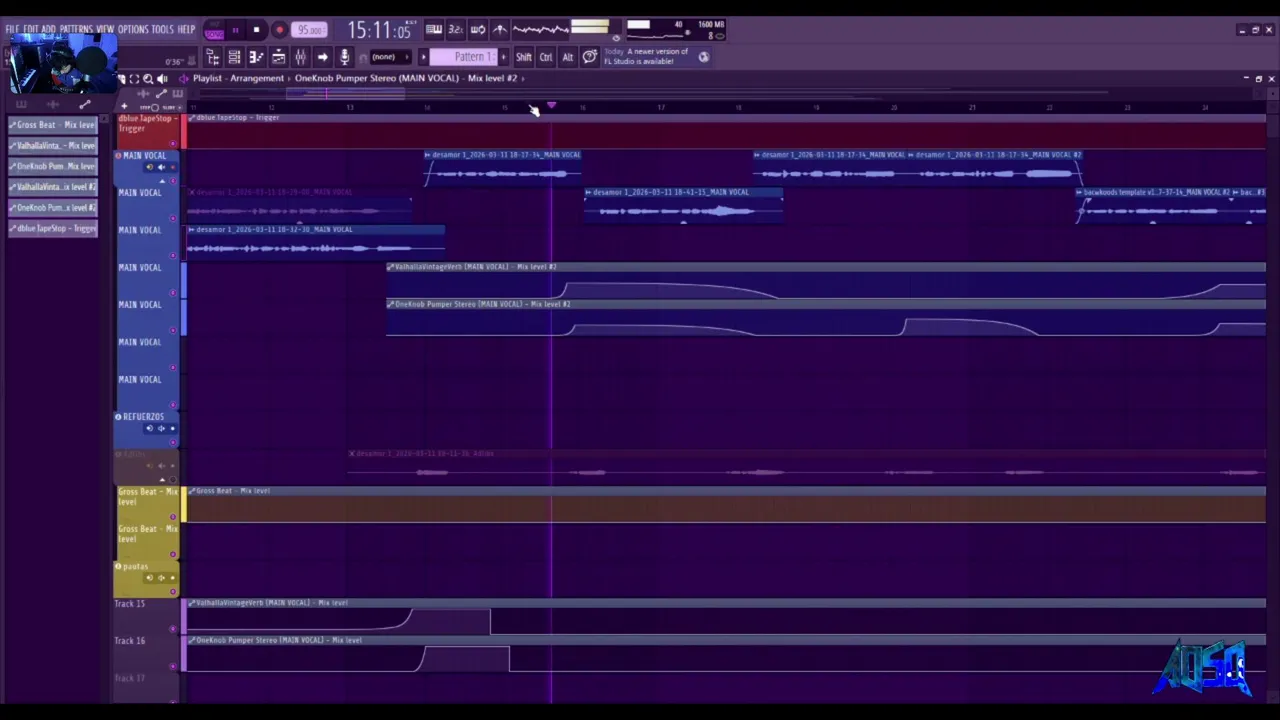Click the REFUERZOS group info icon
This screenshot has width=1280, height=720.
(x=118, y=417)
